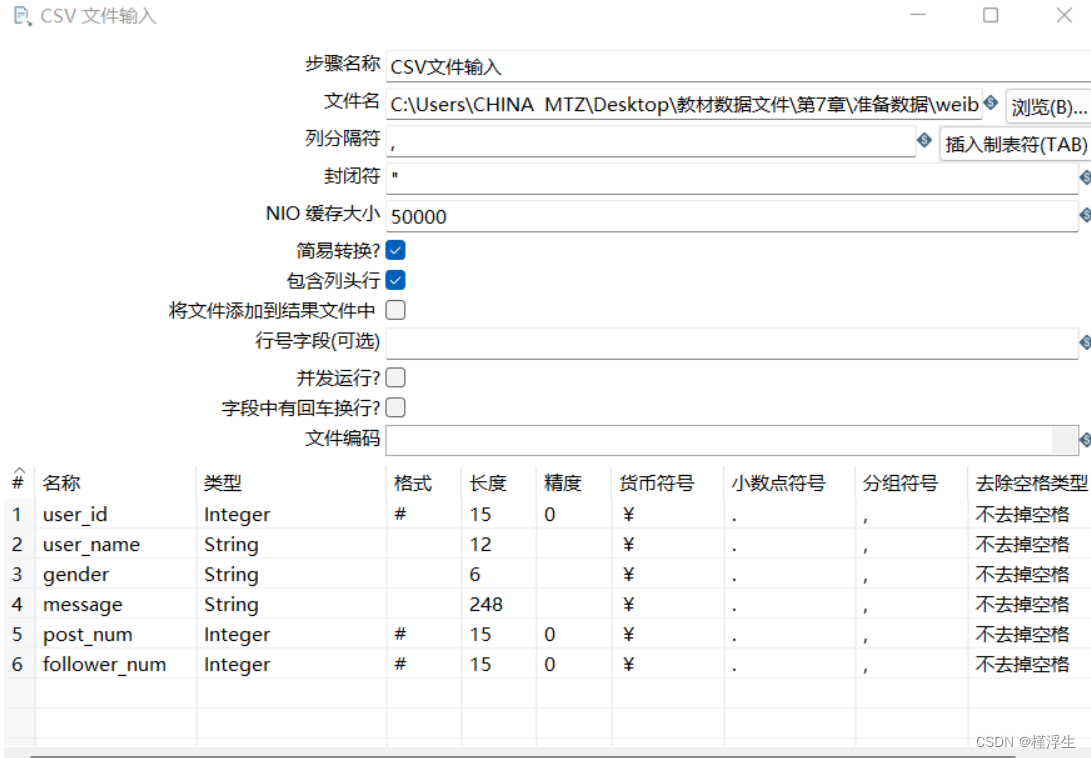Image resolution: width=1091 pixels, height=758 pixels.
Task: Check the 字段中有回车换行? option
Action: 395,407
